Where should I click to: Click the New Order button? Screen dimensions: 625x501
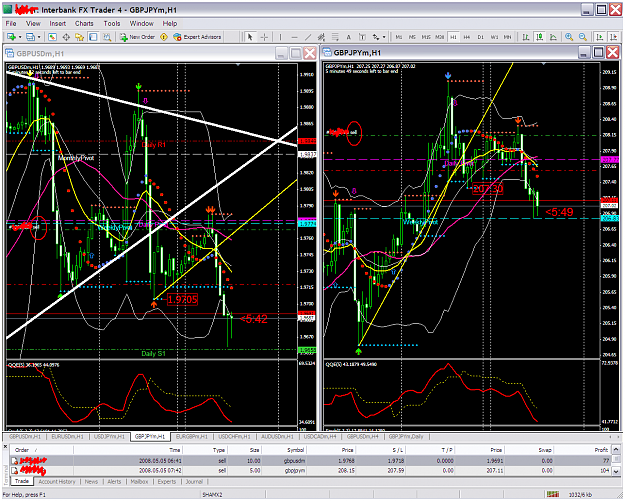coord(137,37)
